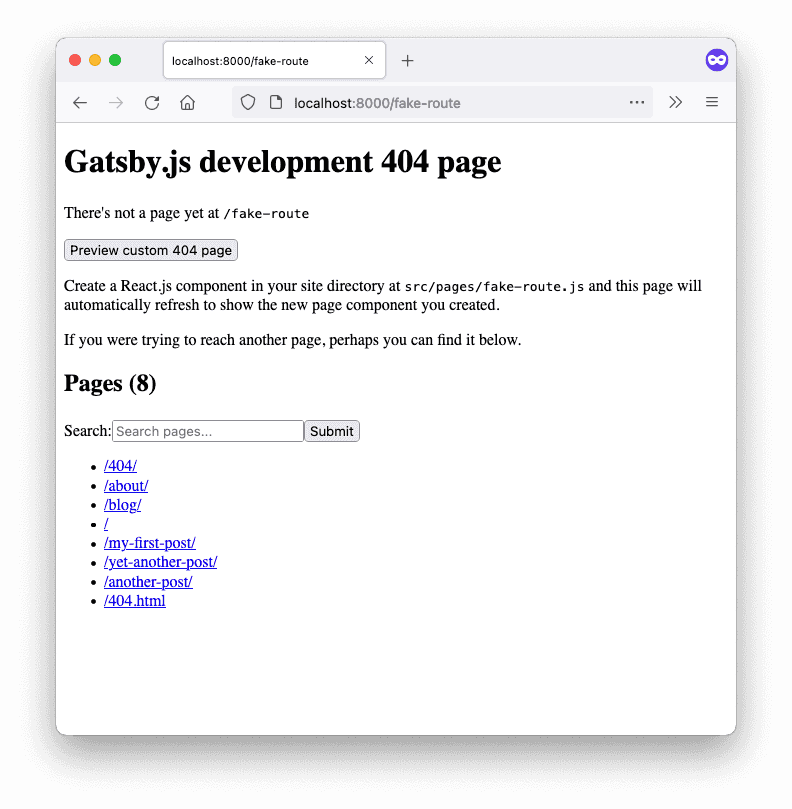Open the /about/ page link
Screen dimensions: 792x809
click(126, 486)
